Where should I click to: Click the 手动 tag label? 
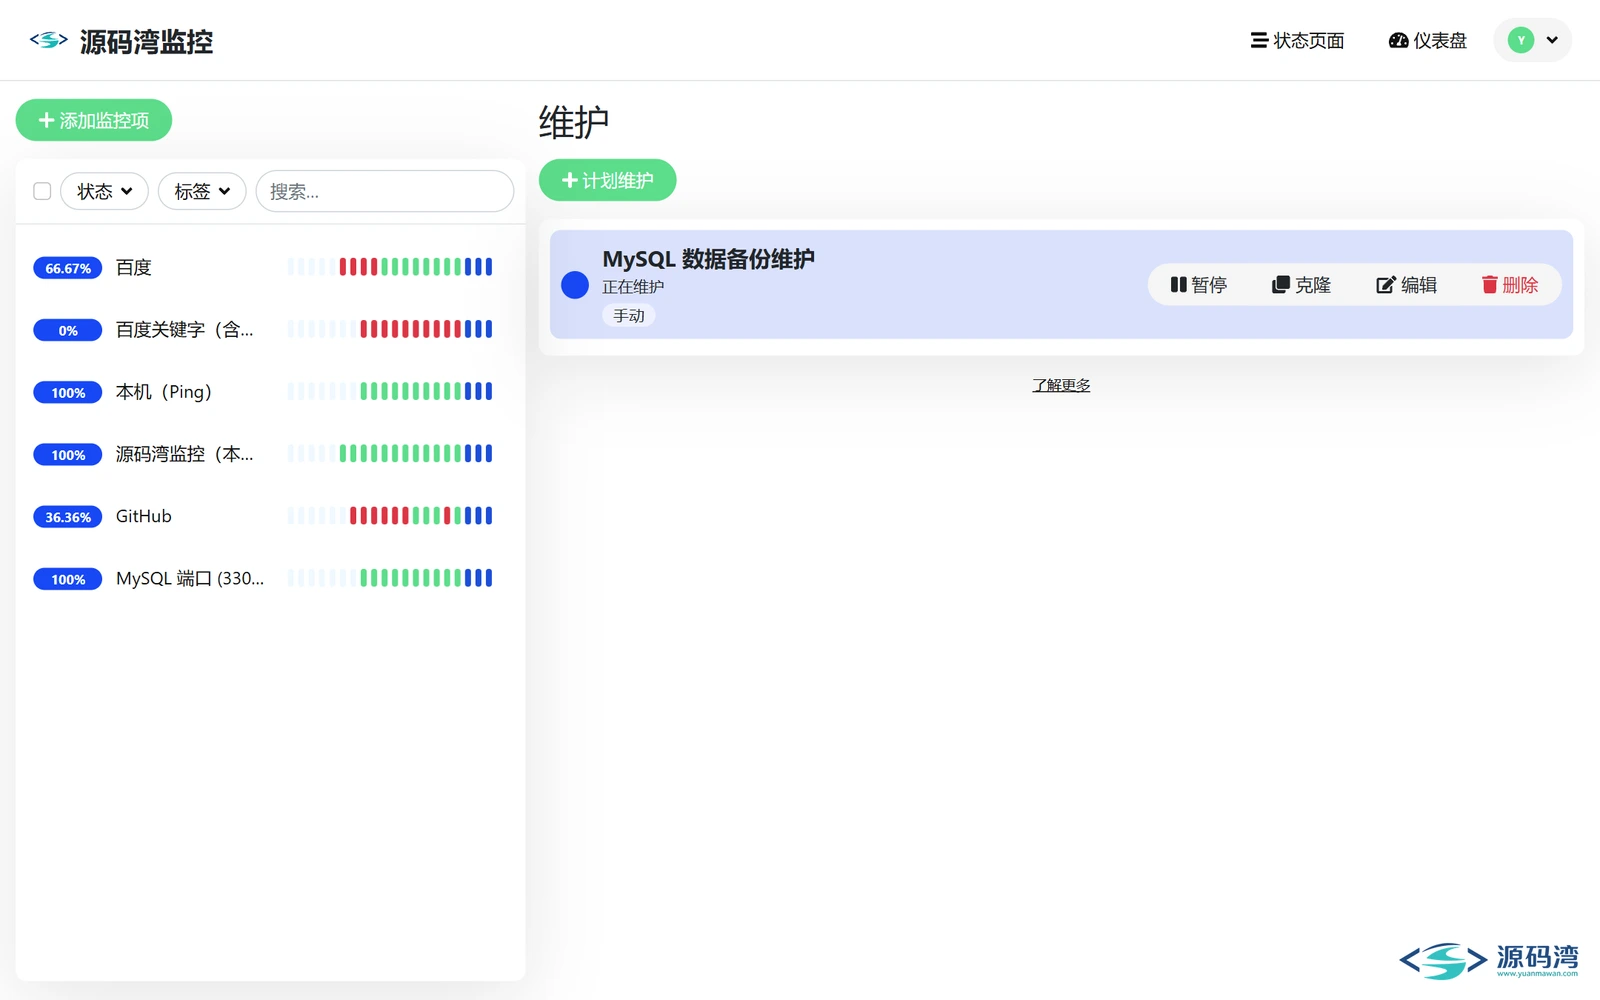coord(629,316)
